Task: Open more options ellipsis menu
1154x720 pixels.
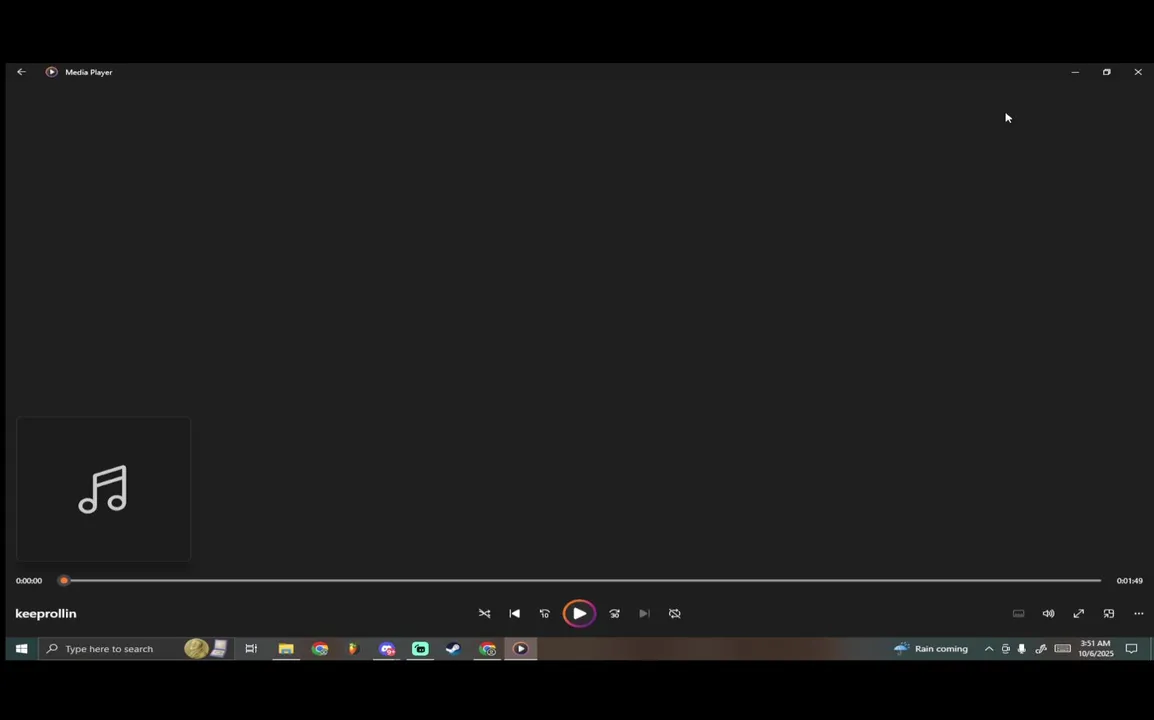Action: point(1139,613)
